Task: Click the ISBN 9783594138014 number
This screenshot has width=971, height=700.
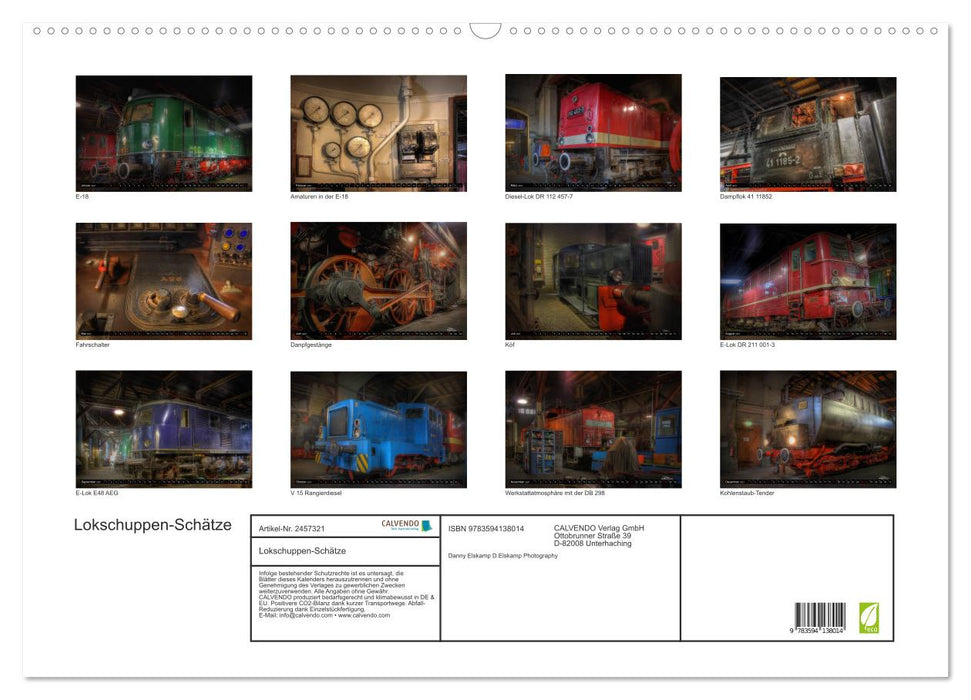Action: 486,528
